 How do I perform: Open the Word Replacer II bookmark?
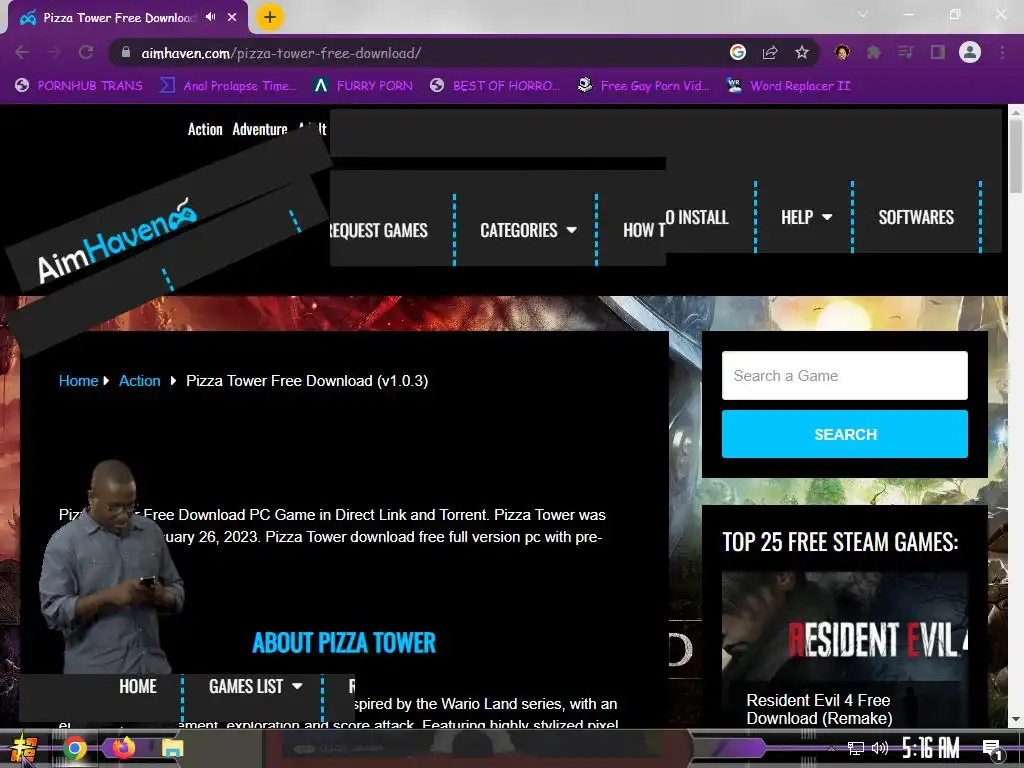click(x=789, y=86)
